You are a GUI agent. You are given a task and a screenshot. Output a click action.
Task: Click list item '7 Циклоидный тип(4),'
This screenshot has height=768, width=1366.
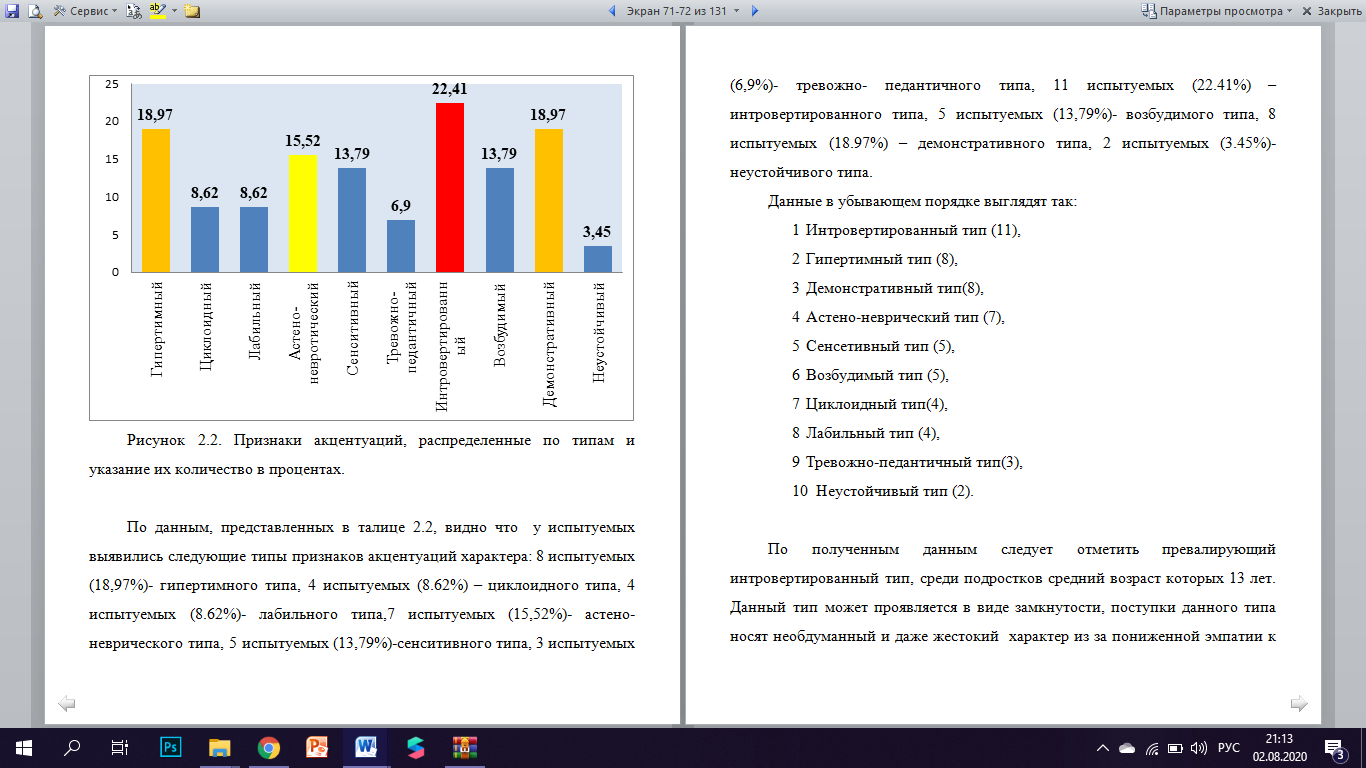[x=869, y=405]
